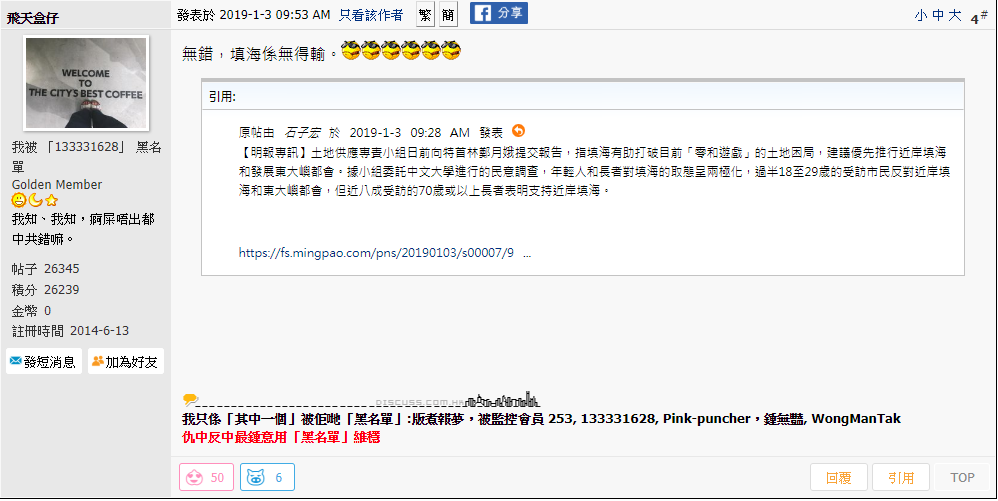Jump to page top with TOP button
Viewport: 998px width, 501px height.
962,477
